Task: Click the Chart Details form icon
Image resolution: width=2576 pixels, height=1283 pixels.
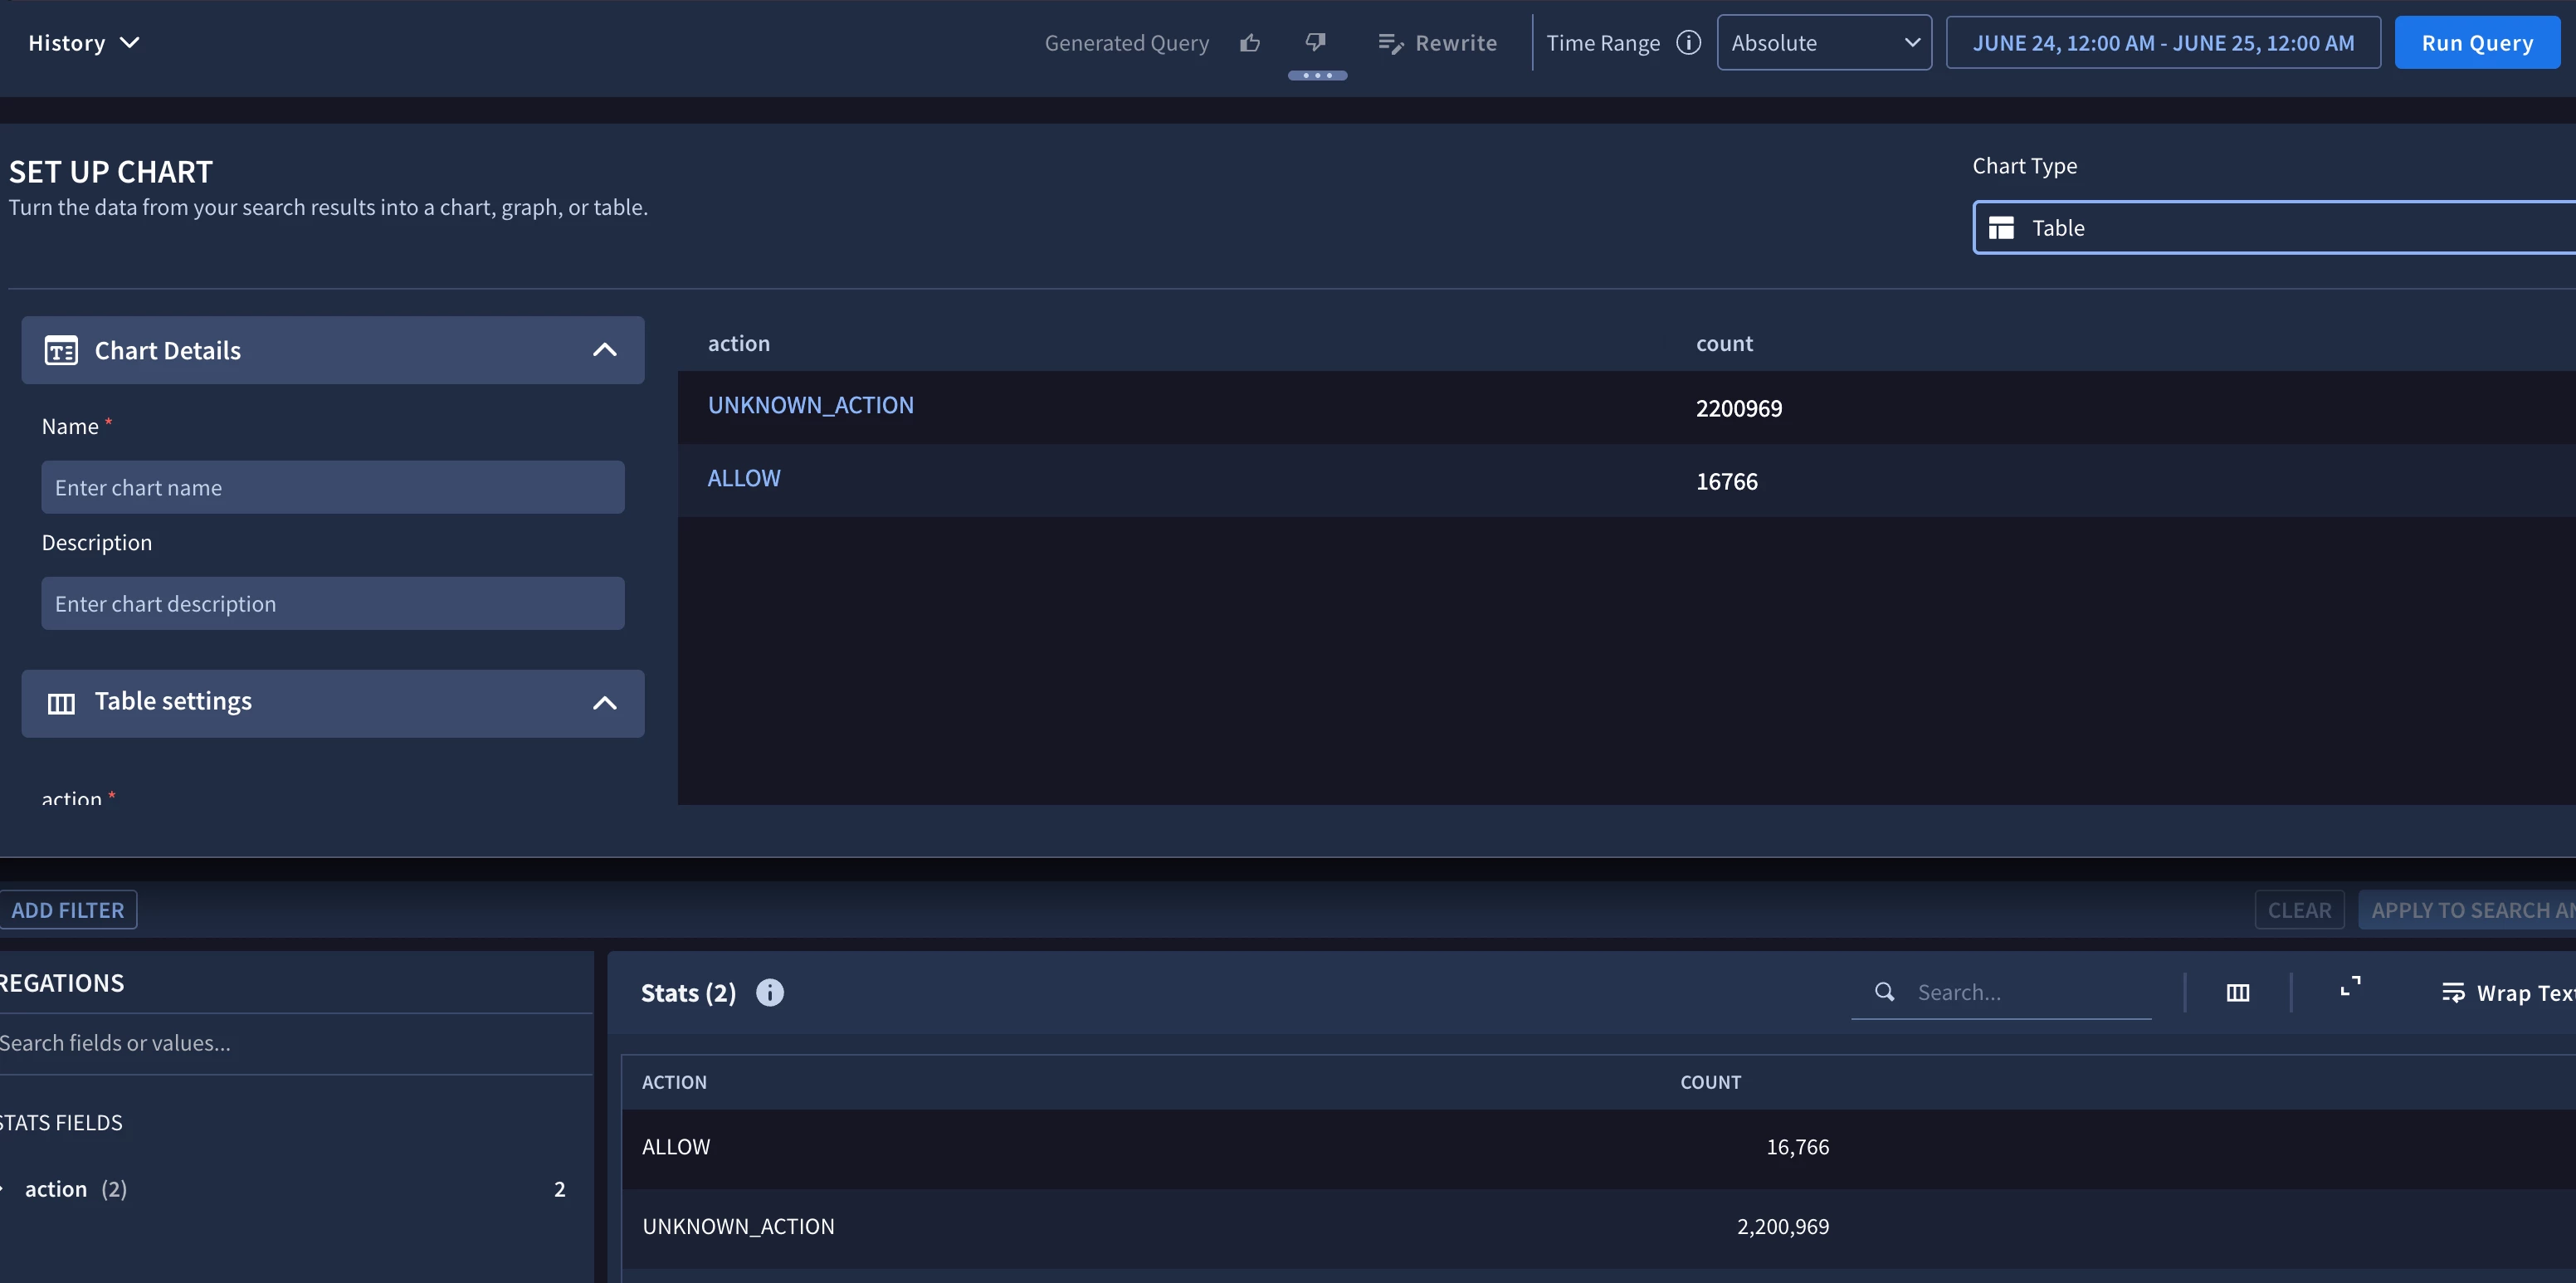Action: (x=61, y=351)
